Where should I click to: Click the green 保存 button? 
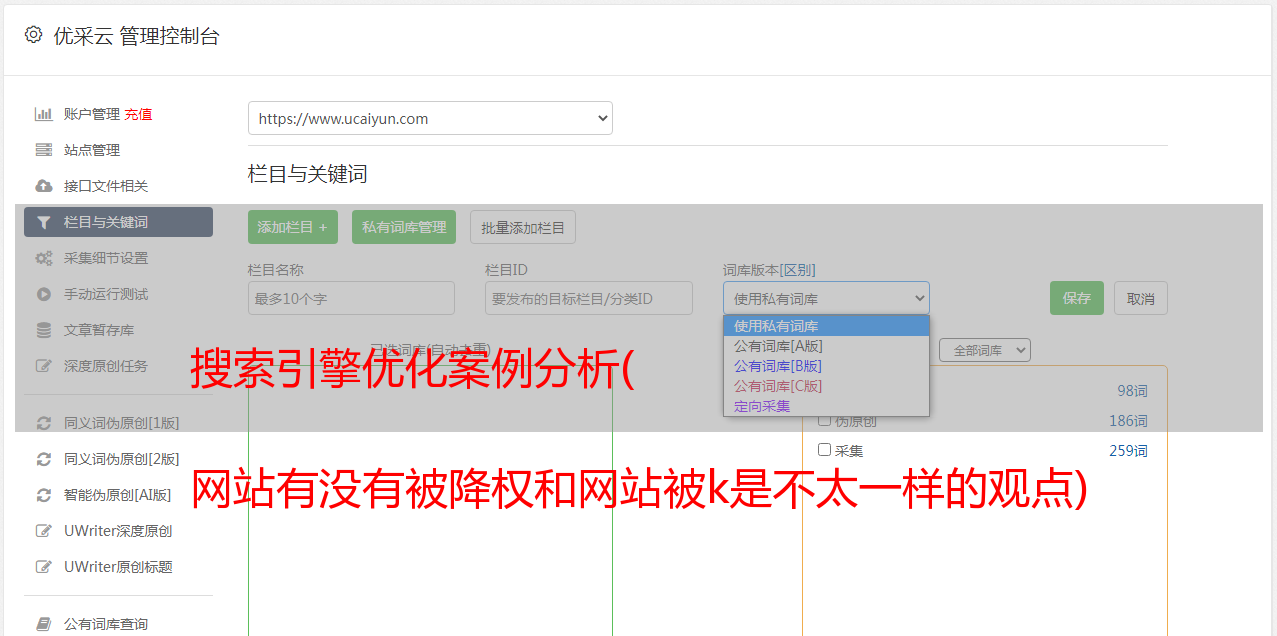tap(1077, 298)
